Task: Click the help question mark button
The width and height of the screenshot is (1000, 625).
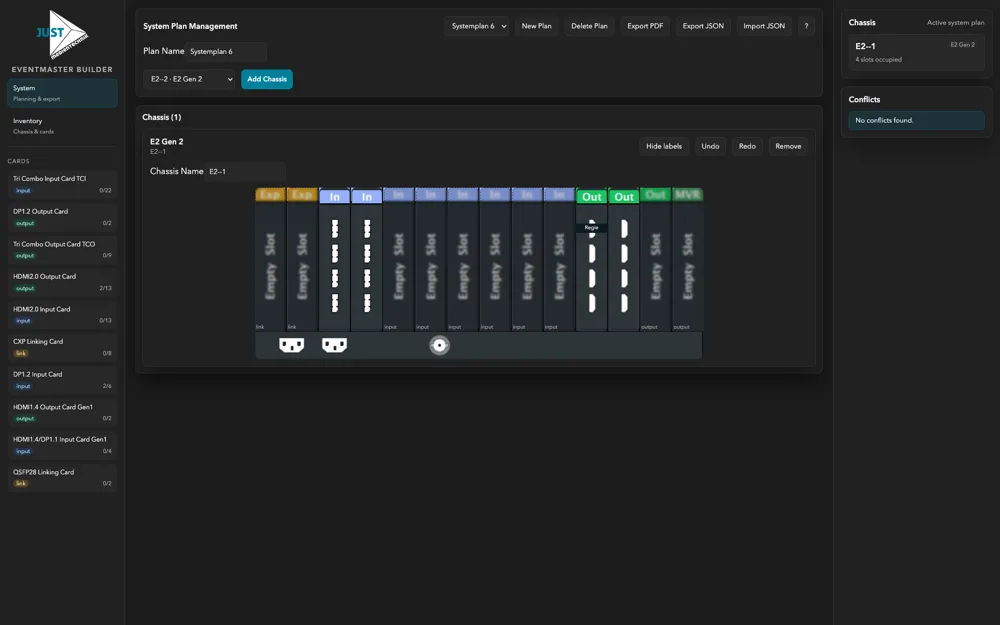Action: 806,26
